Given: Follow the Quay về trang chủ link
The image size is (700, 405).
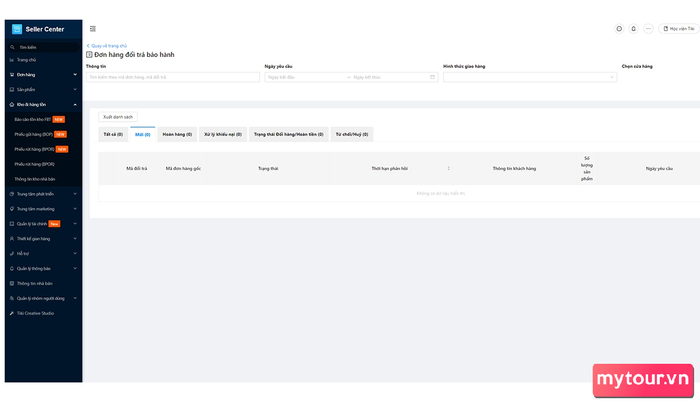Looking at the screenshot, I should [x=107, y=46].
